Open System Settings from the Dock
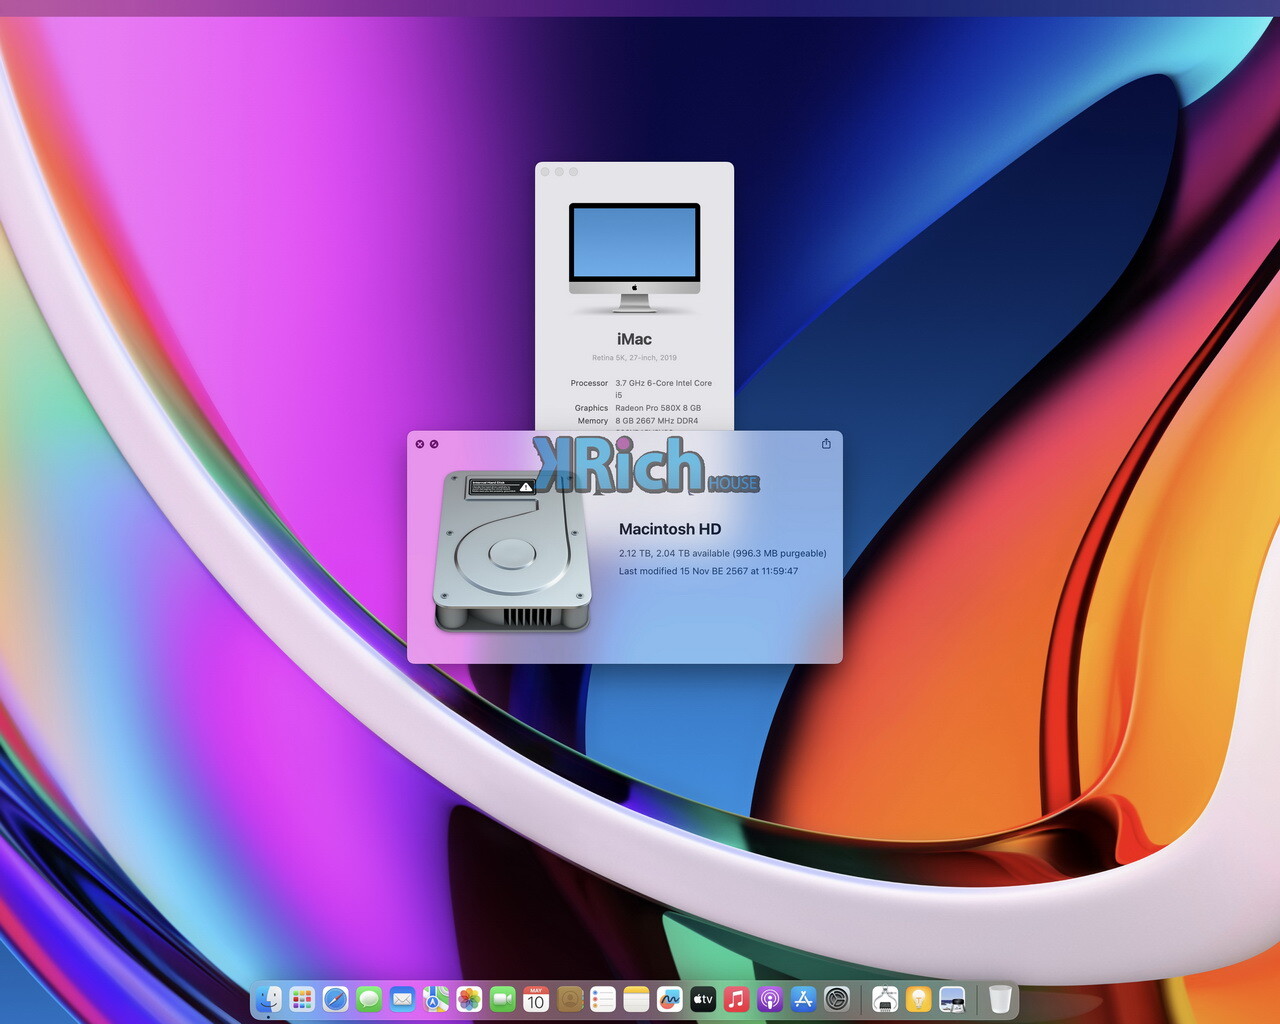Screen dimensions: 1280x1024 [x=837, y=998]
